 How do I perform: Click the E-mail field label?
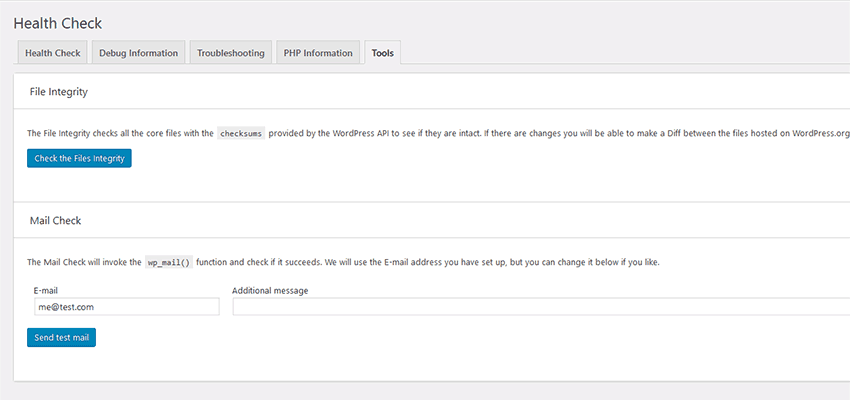[46, 290]
